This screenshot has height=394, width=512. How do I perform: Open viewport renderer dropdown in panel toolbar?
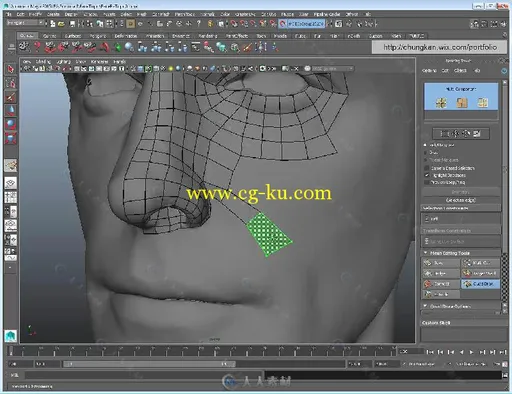[332, 69]
